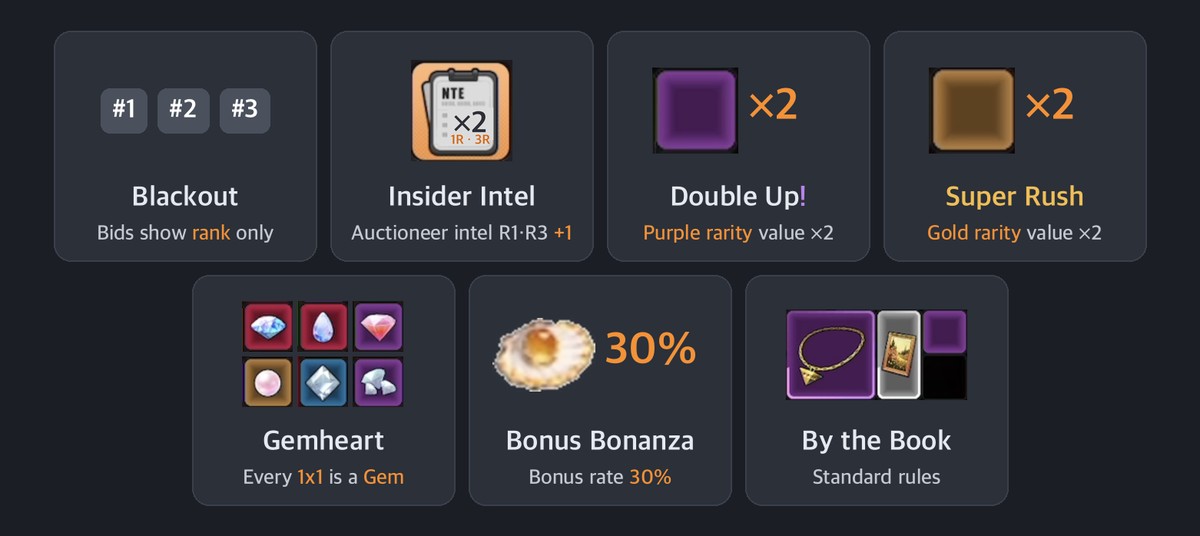Open the Blackout rule card title
1200x536 pixels.
point(185,196)
